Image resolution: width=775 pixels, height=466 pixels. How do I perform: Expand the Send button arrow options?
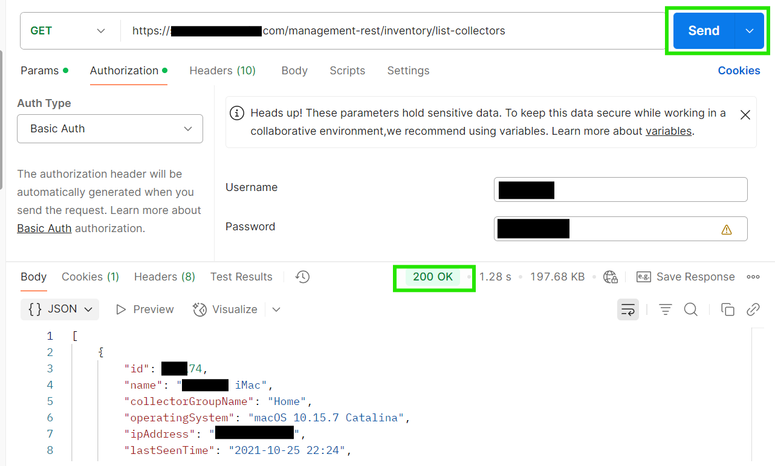coord(749,31)
